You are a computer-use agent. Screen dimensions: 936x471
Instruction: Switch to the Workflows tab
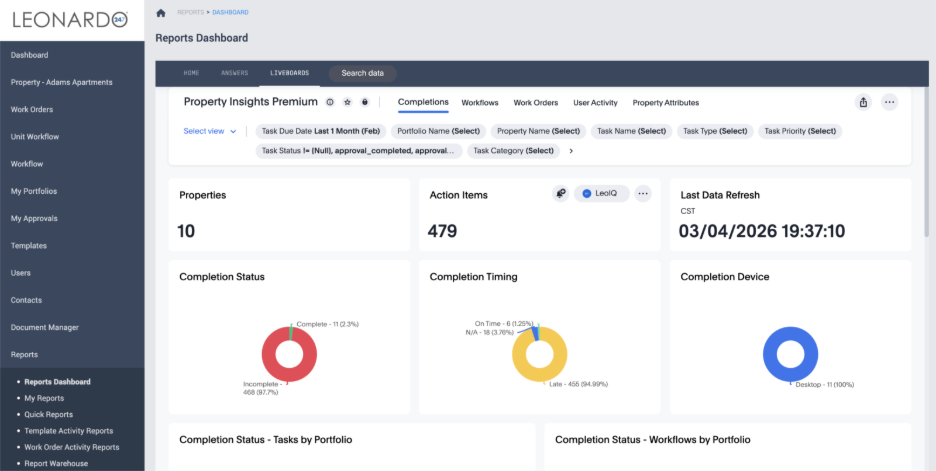click(x=480, y=103)
